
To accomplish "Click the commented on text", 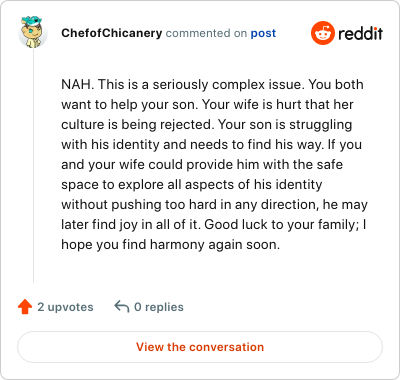I will tap(206, 33).
